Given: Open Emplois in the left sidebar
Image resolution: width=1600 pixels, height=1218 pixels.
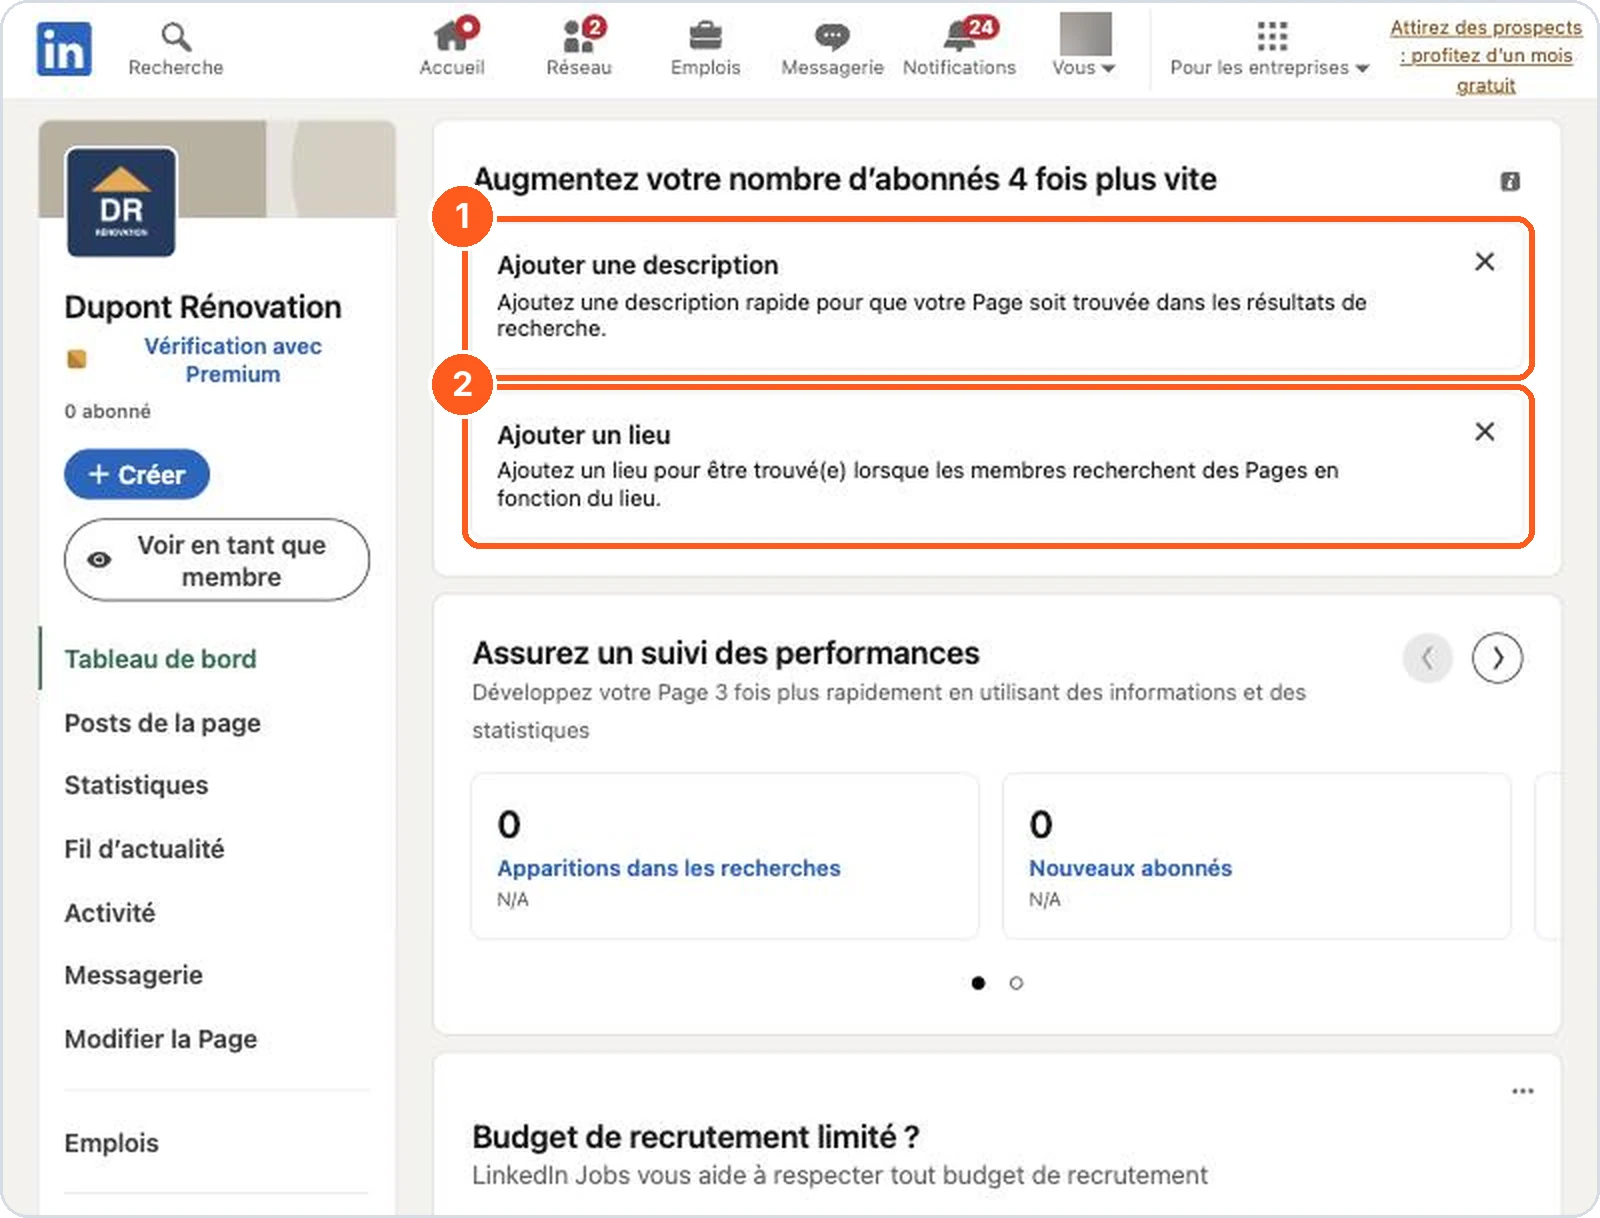Looking at the screenshot, I should [111, 1143].
